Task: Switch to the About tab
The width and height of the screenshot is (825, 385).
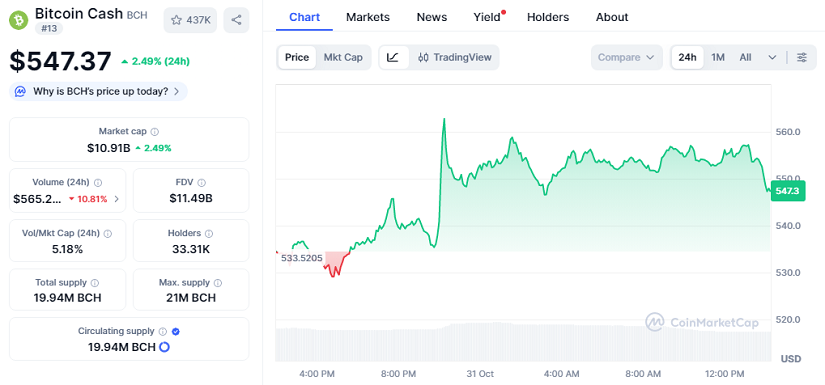Action: pyautogui.click(x=612, y=17)
